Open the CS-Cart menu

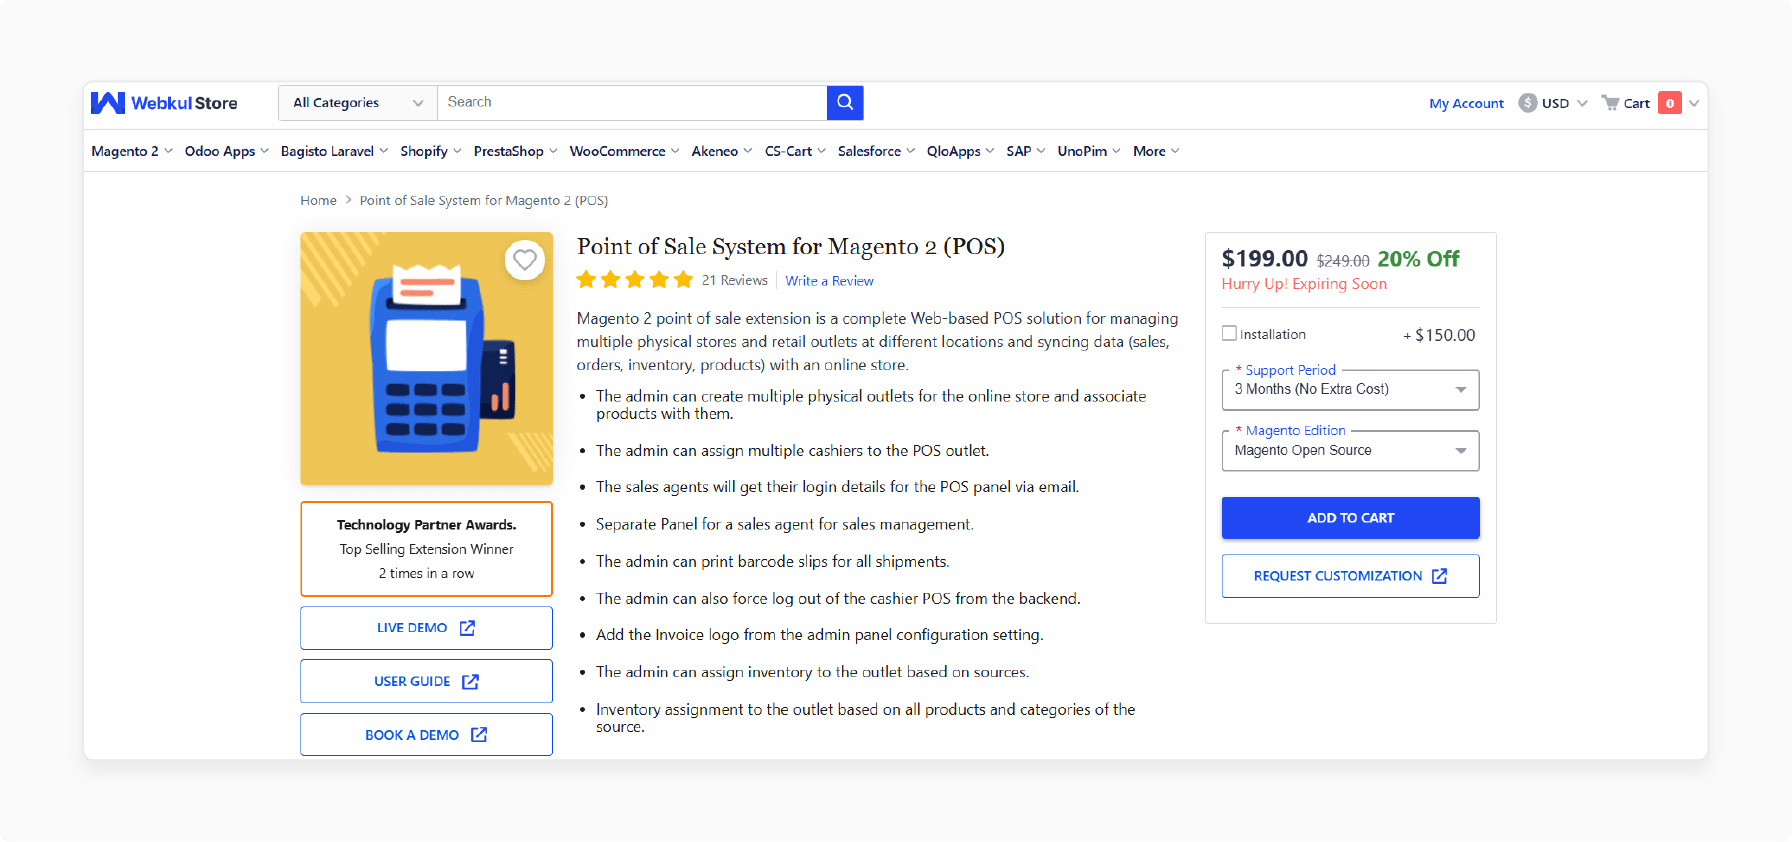click(796, 151)
